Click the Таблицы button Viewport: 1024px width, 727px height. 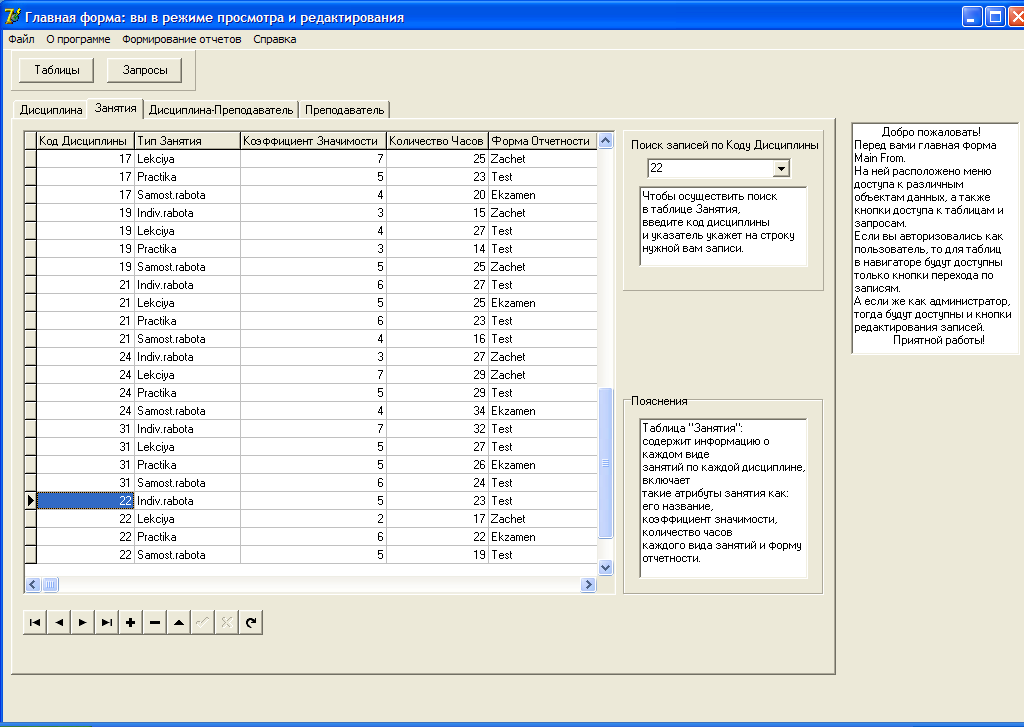[57, 70]
